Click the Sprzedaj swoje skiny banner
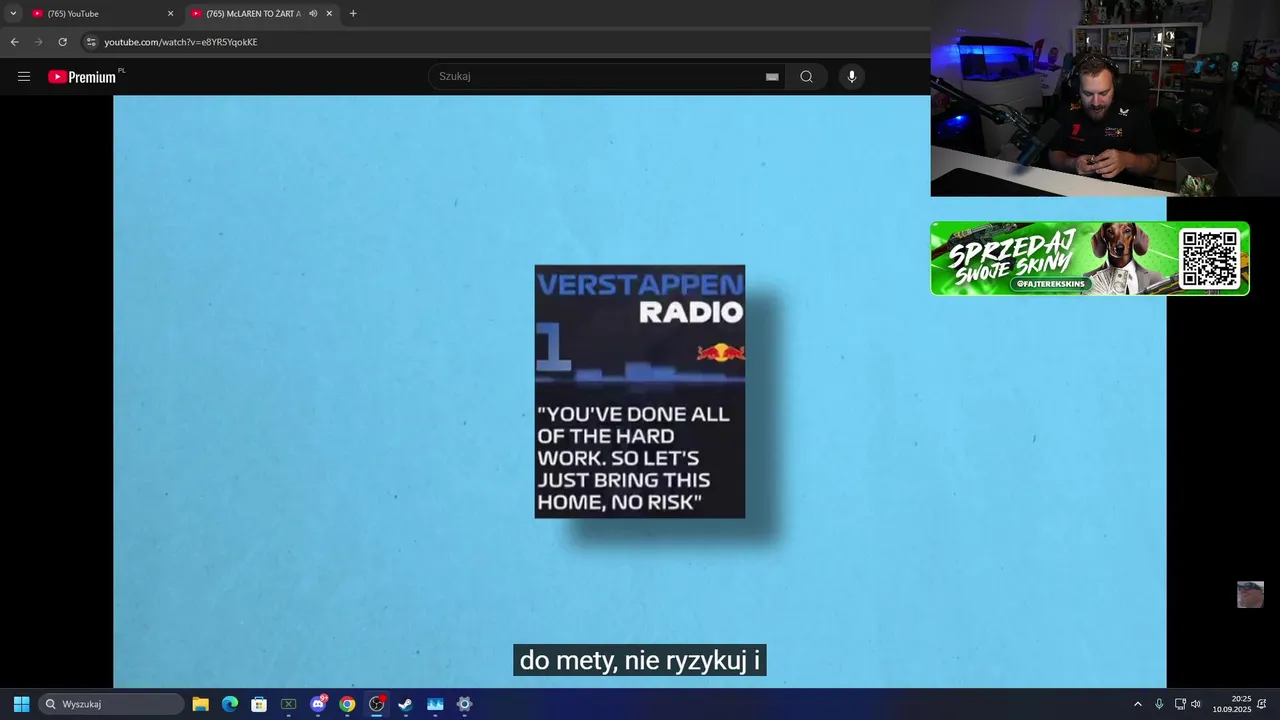 [x=1090, y=258]
